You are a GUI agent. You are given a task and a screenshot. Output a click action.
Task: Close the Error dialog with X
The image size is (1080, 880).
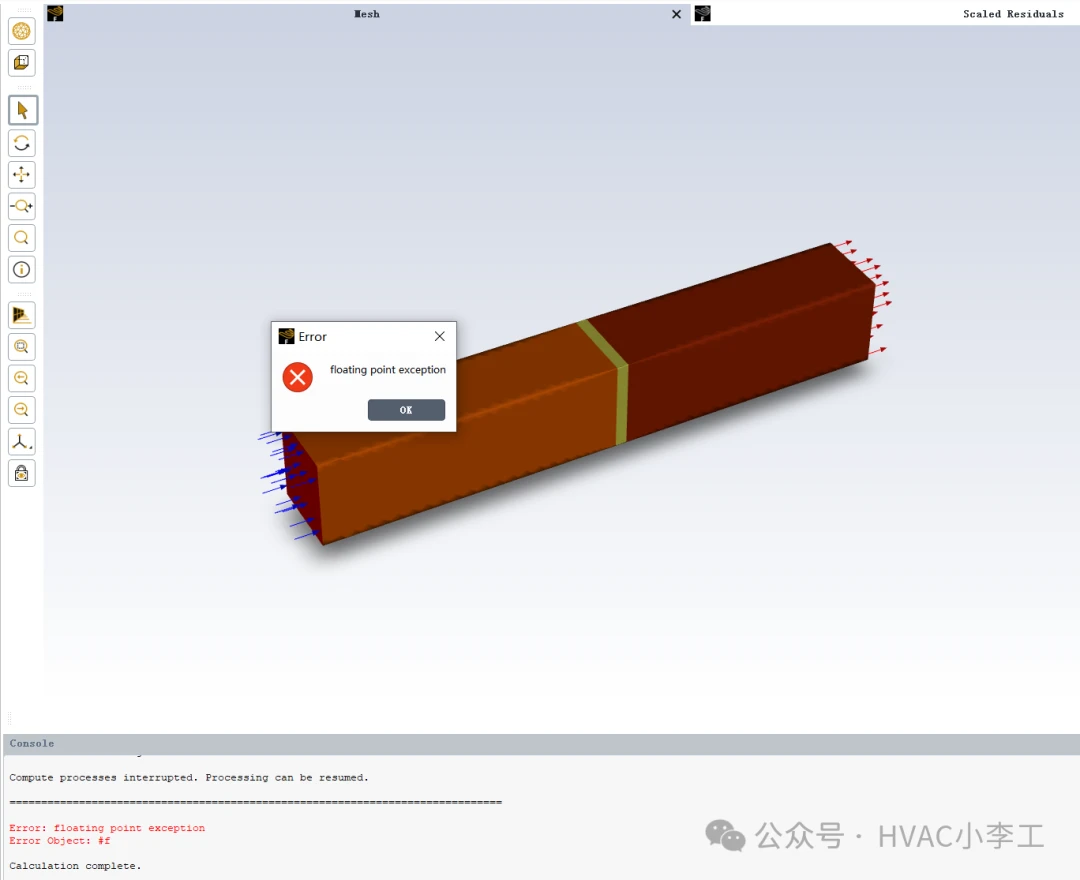[x=439, y=336]
